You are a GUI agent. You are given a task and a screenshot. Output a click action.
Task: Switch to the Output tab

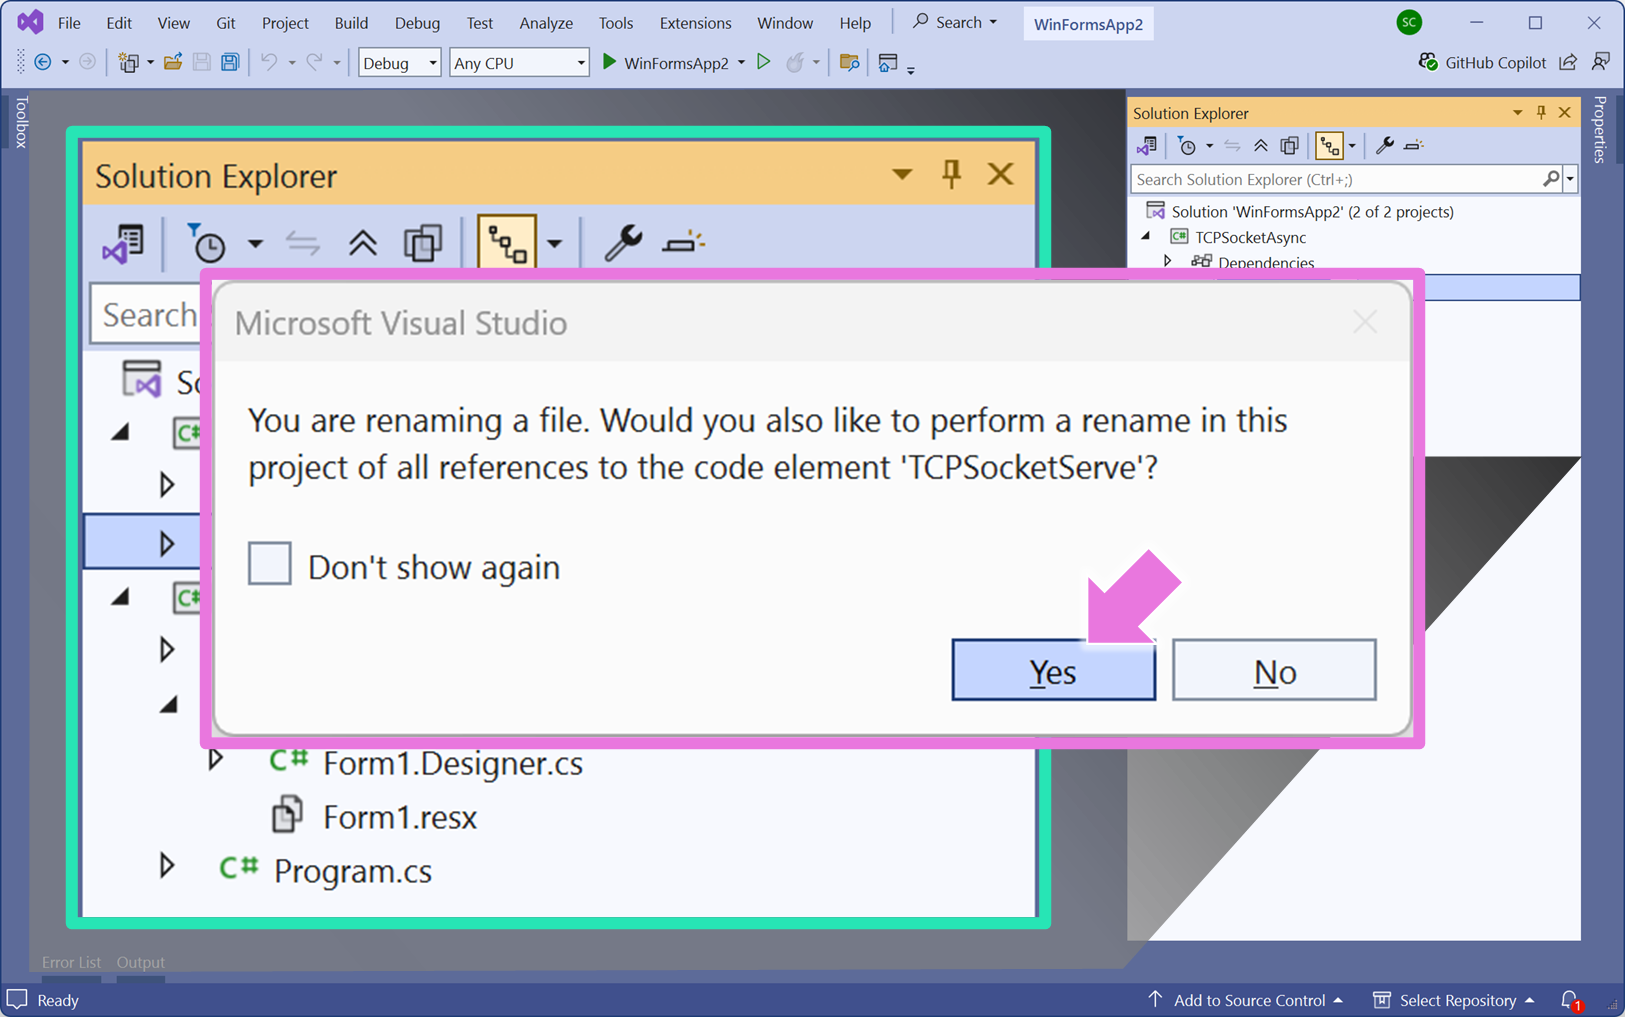(x=141, y=962)
